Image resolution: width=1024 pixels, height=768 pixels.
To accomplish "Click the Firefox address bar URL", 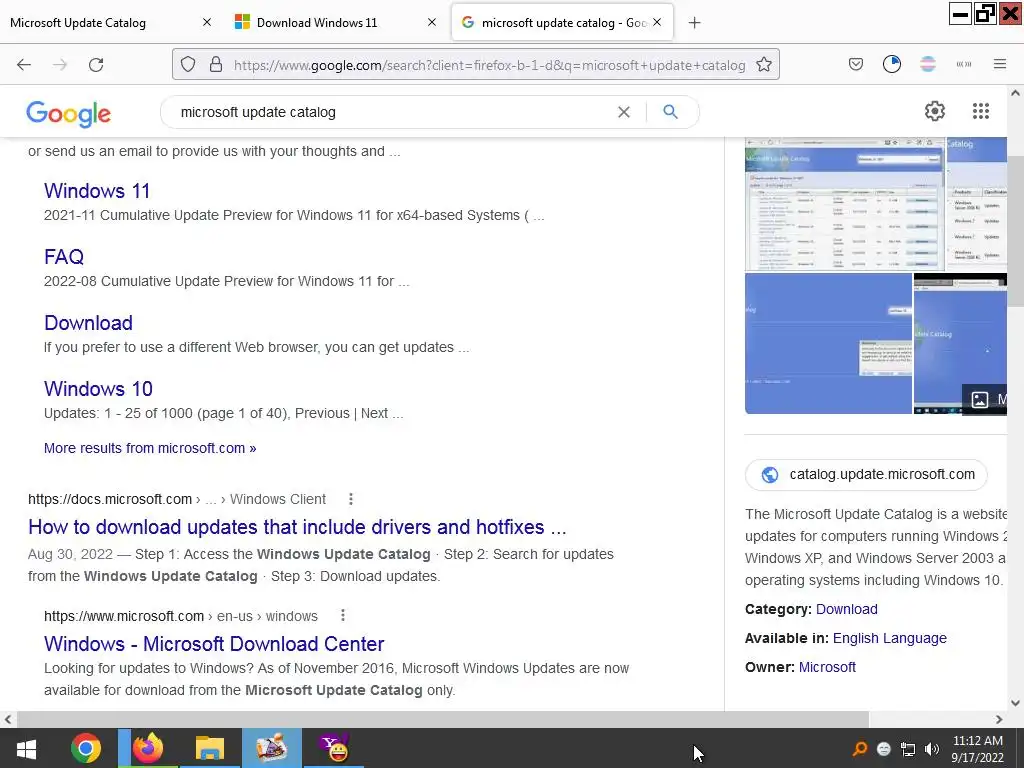I will pos(489,65).
